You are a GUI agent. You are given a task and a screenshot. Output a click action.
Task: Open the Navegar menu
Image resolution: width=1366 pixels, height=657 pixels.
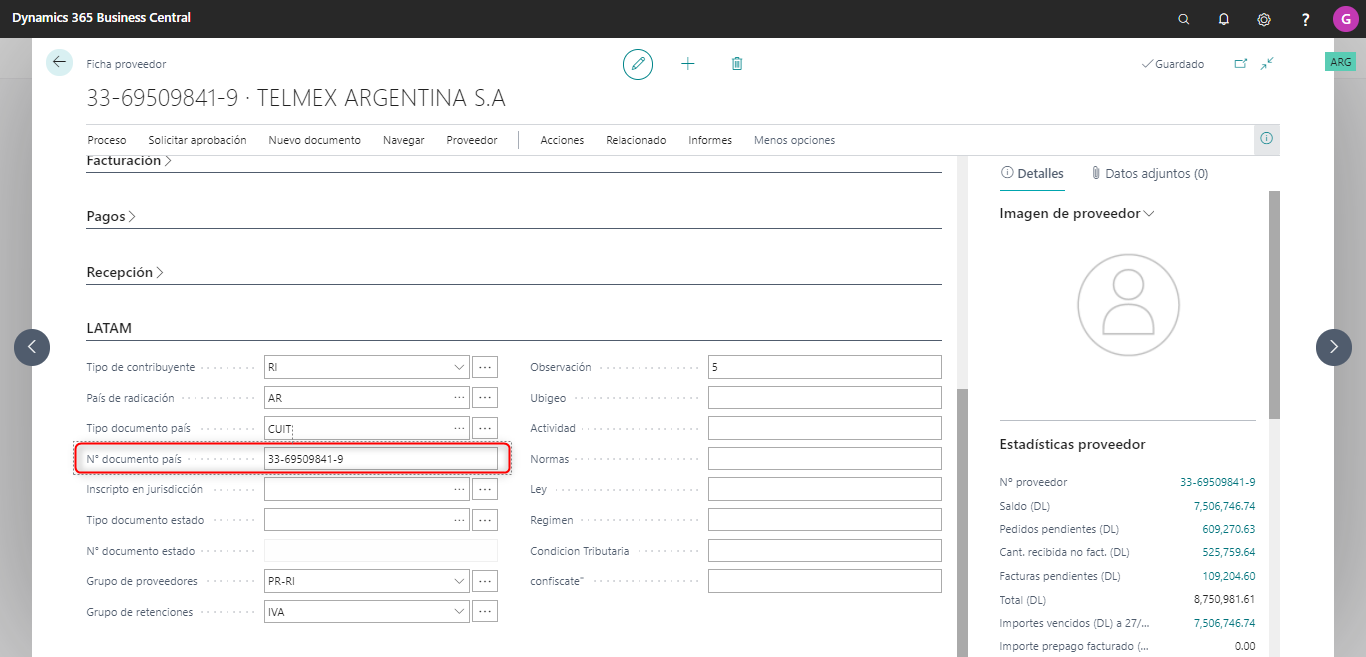(x=404, y=140)
